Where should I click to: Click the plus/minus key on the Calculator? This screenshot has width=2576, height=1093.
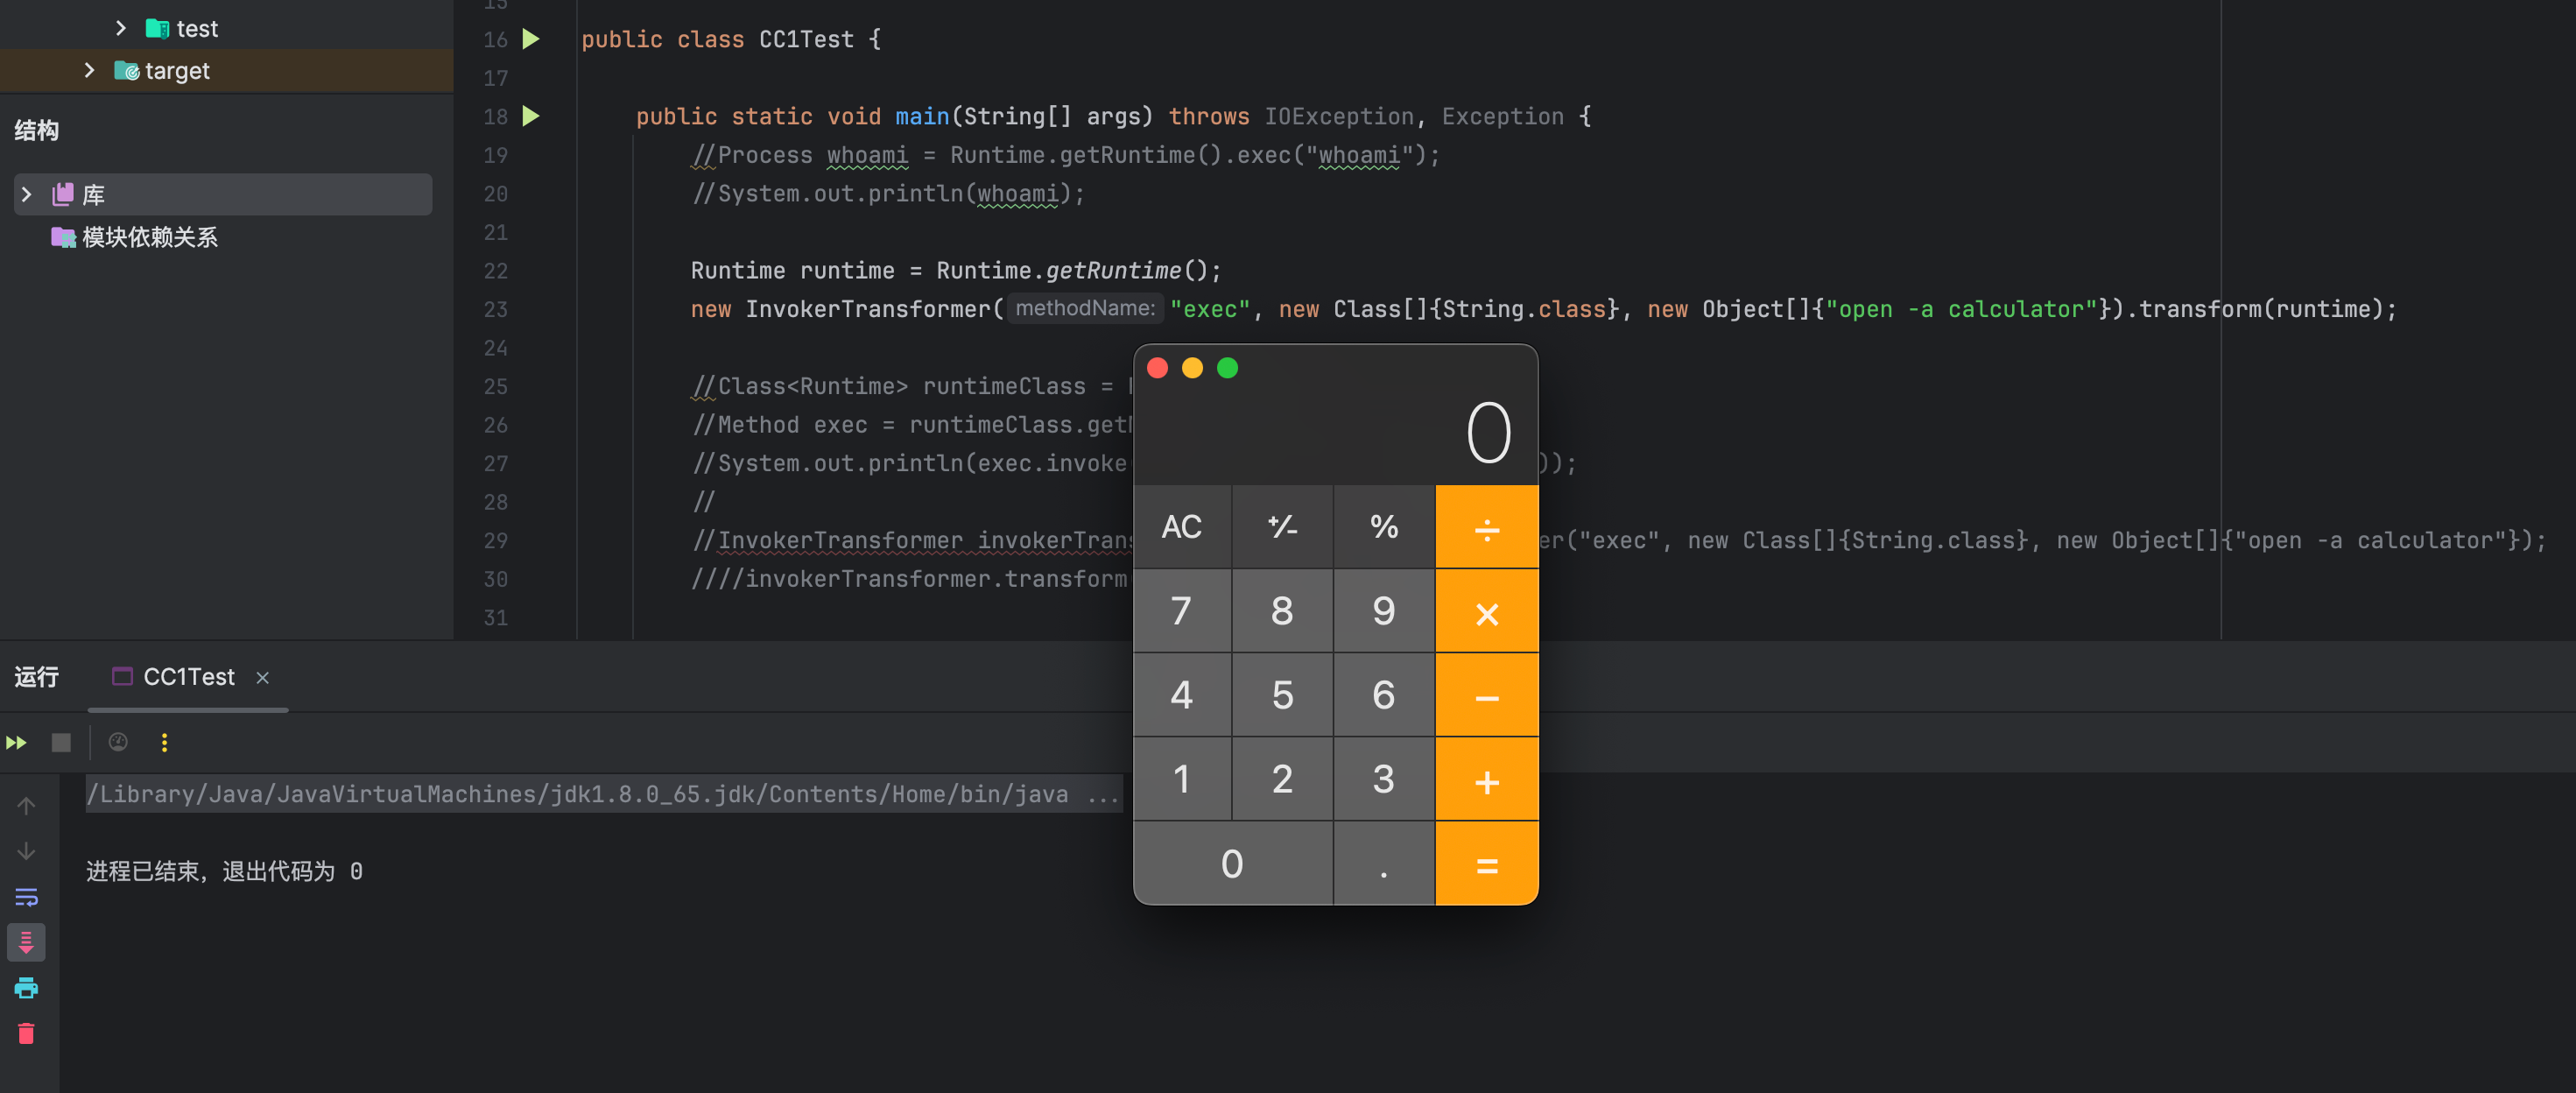[x=1282, y=527]
